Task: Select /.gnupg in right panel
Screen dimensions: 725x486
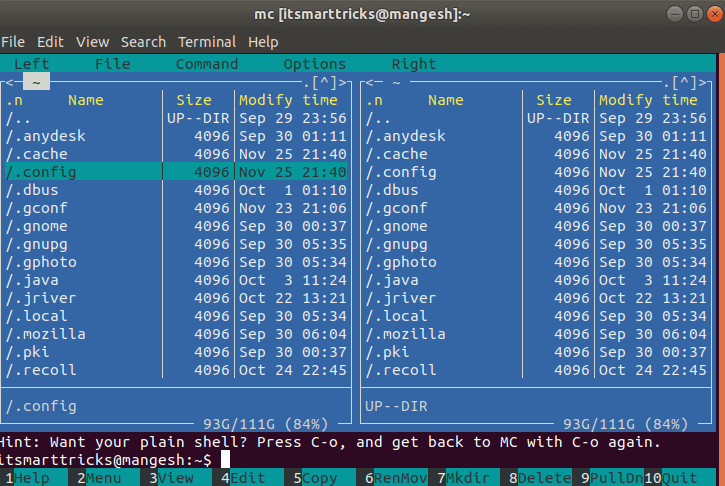Action: [536, 244]
